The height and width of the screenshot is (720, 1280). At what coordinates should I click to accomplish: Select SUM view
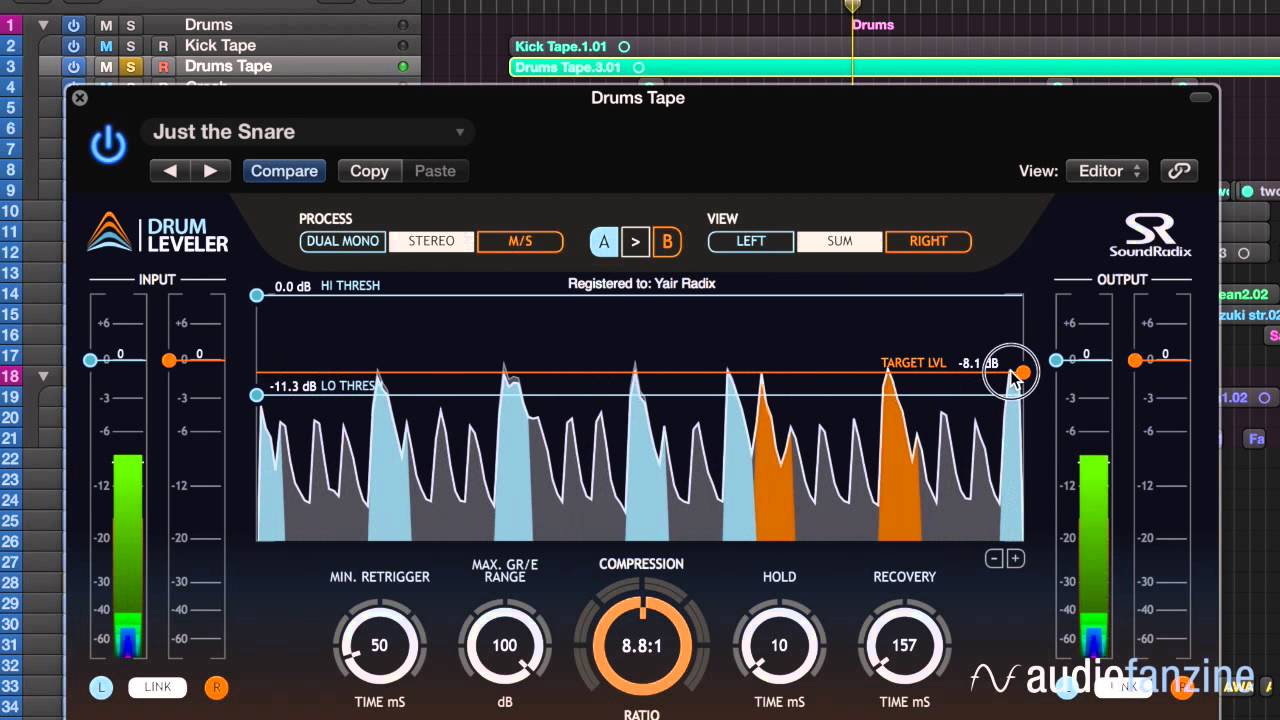pyautogui.click(x=839, y=241)
